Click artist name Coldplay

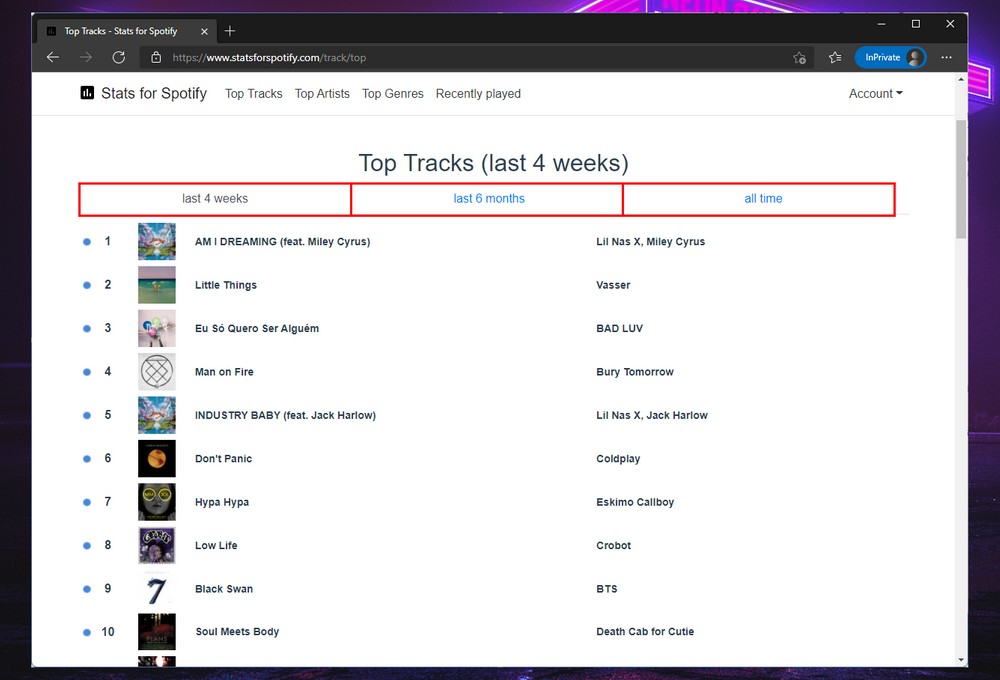point(618,459)
